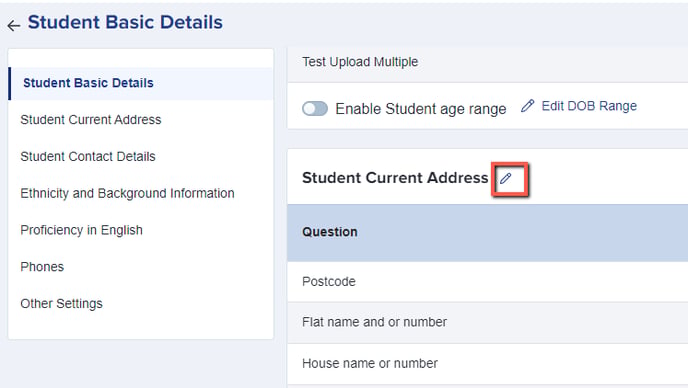The image size is (688, 388).
Task: Click the back arrow beside page title
Action: coord(14,25)
